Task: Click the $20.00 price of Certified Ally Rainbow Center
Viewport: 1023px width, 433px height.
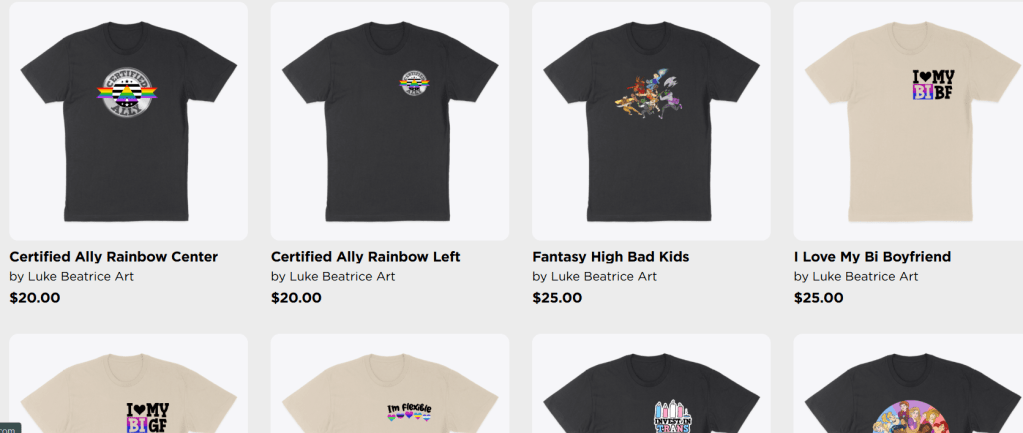Action: coord(35,298)
